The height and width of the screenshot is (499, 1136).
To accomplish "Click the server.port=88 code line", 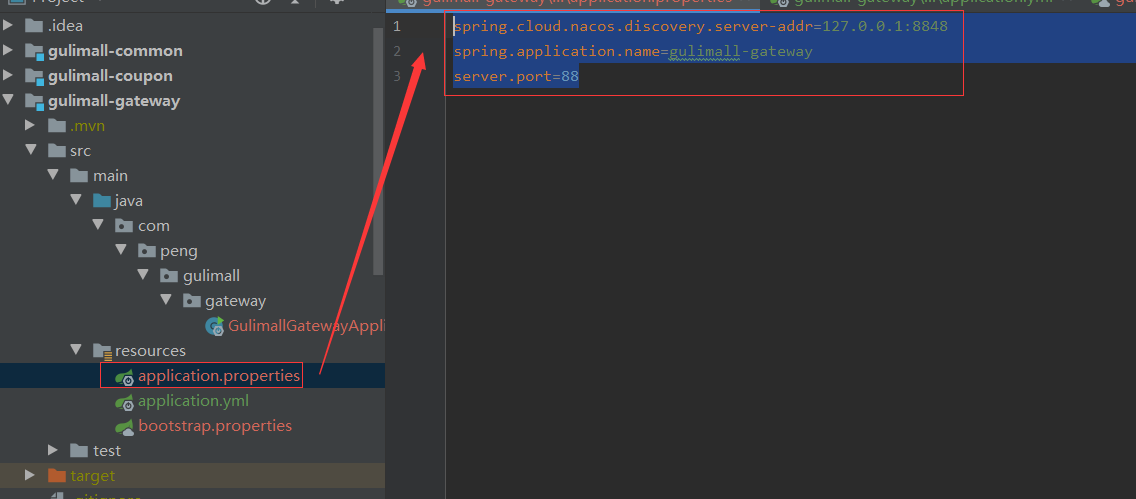I will (x=516, y=76).
